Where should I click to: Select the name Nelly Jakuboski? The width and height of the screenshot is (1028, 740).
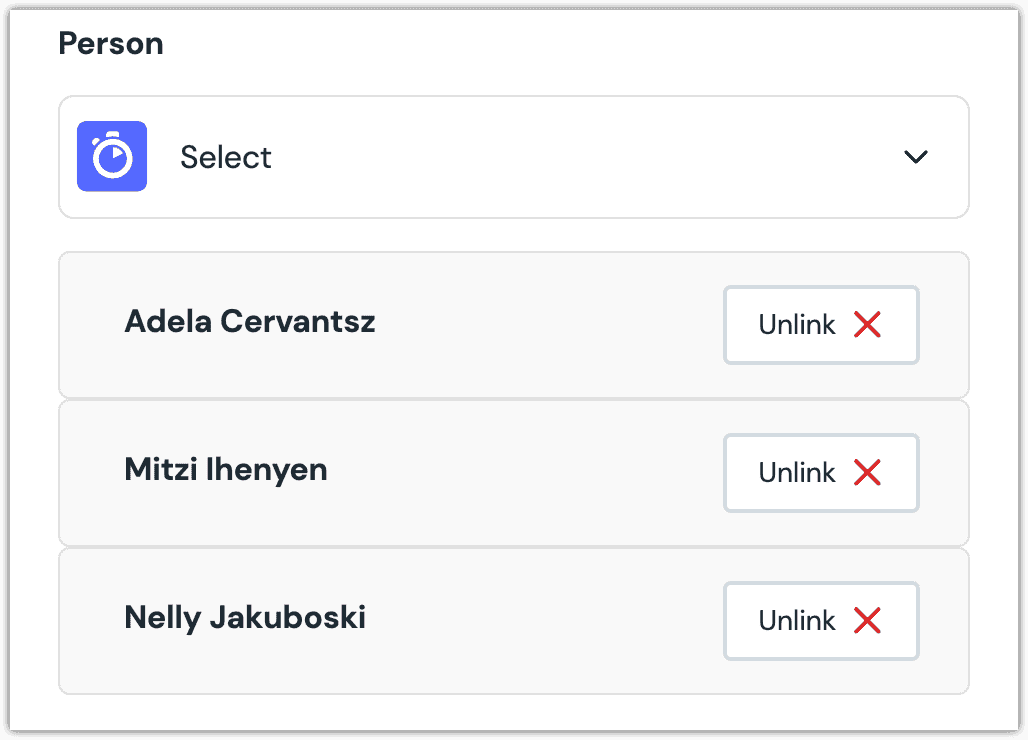coord(244,618)
